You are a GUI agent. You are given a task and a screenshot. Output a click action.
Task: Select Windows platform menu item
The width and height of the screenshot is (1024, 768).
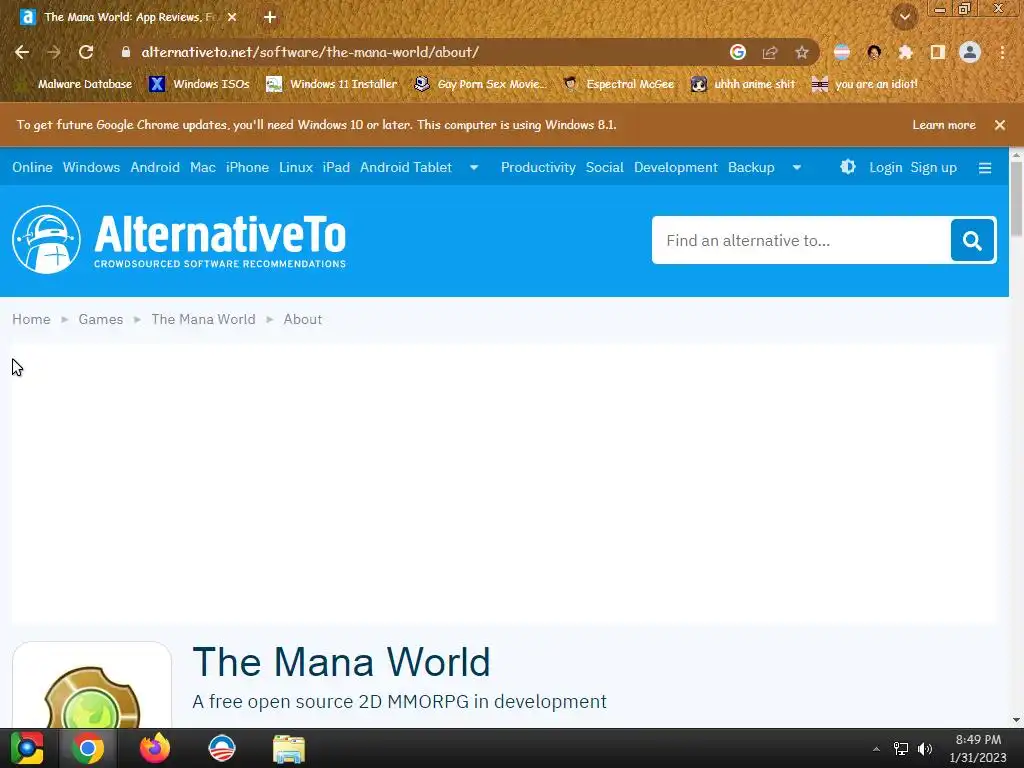(91, 167)
